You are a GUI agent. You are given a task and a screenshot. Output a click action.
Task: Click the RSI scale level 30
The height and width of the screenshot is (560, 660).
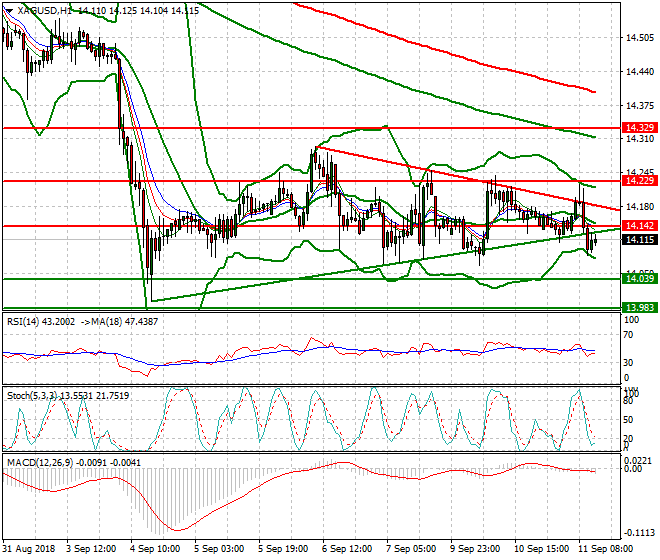pyautogui.click(x=628, y=363)
